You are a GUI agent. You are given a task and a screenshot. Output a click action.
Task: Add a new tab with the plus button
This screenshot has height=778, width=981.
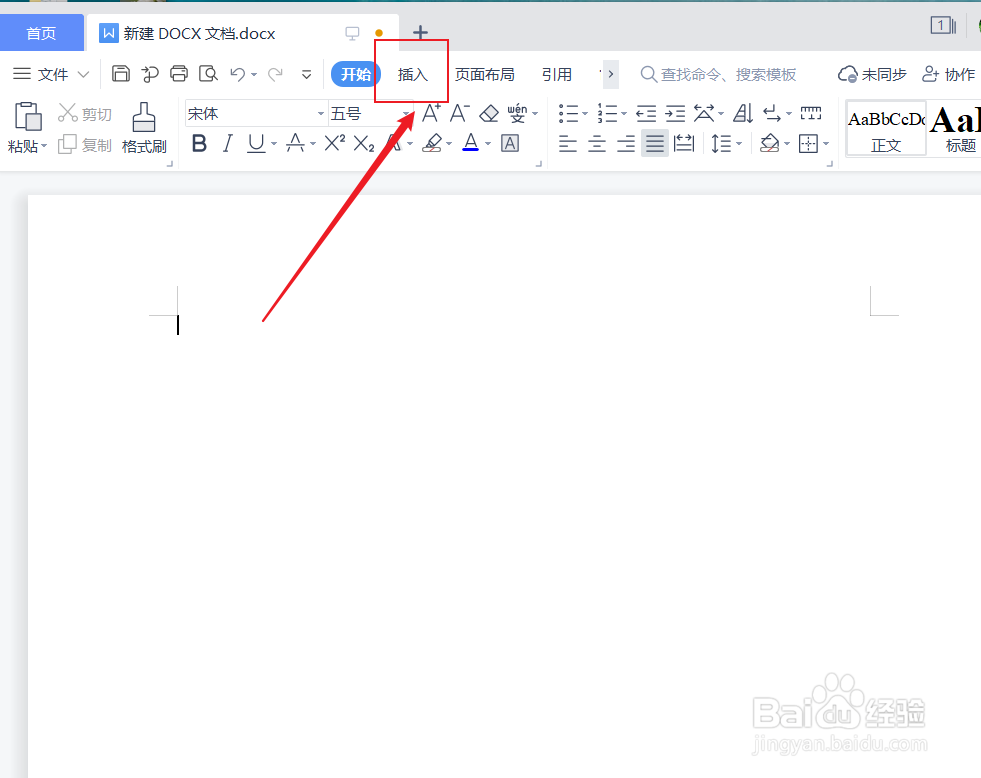tap(420, 33)
